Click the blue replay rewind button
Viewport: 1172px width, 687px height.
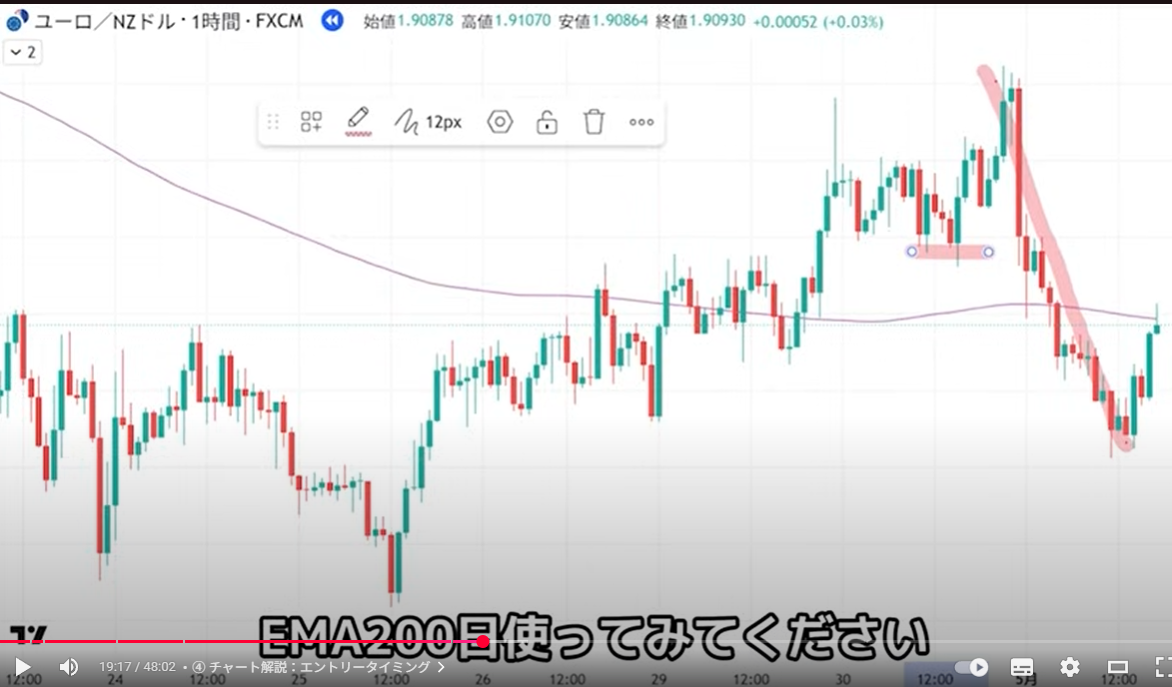pos(332,21)
